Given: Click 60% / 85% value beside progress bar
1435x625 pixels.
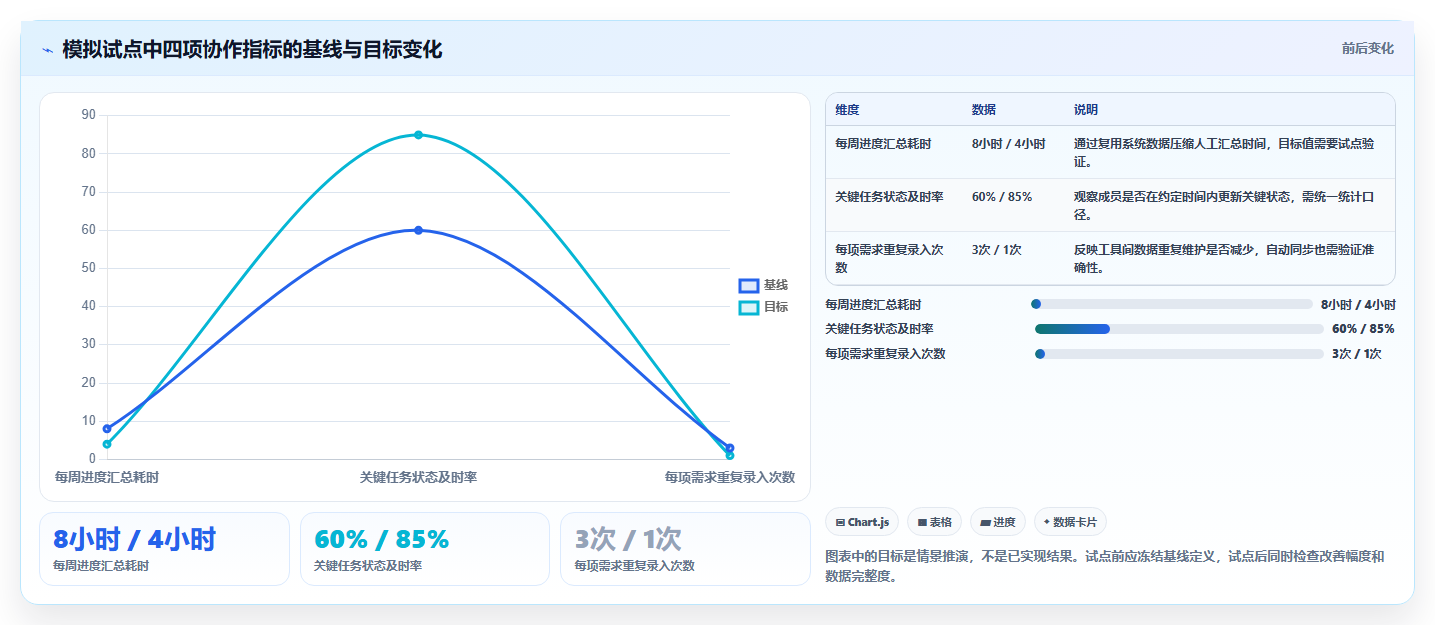Looking at the screenshot, I should tap(1363, 329).
